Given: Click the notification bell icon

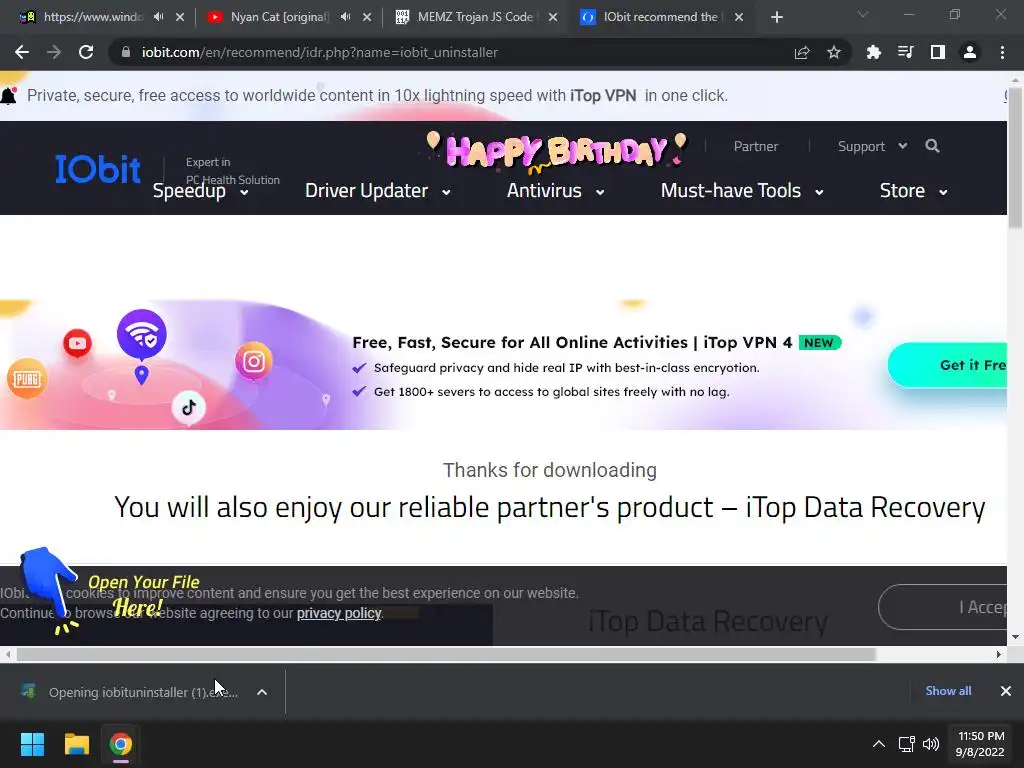Looking at the screenshot, I should 9,95.
